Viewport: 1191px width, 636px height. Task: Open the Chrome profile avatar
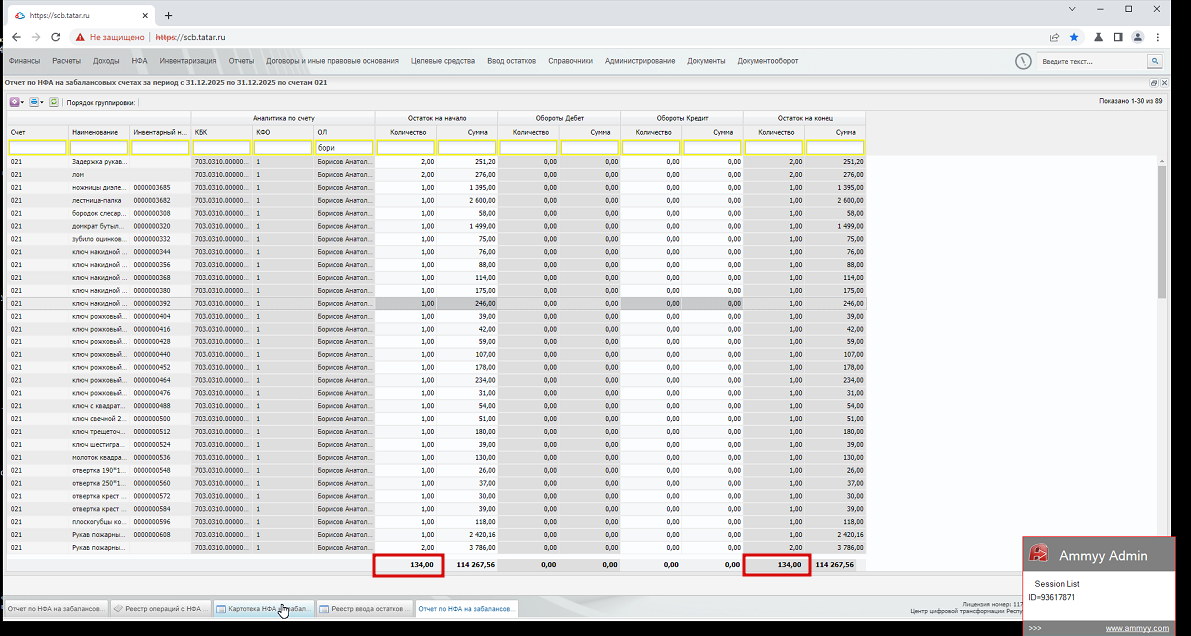[x=1138, y=37]
